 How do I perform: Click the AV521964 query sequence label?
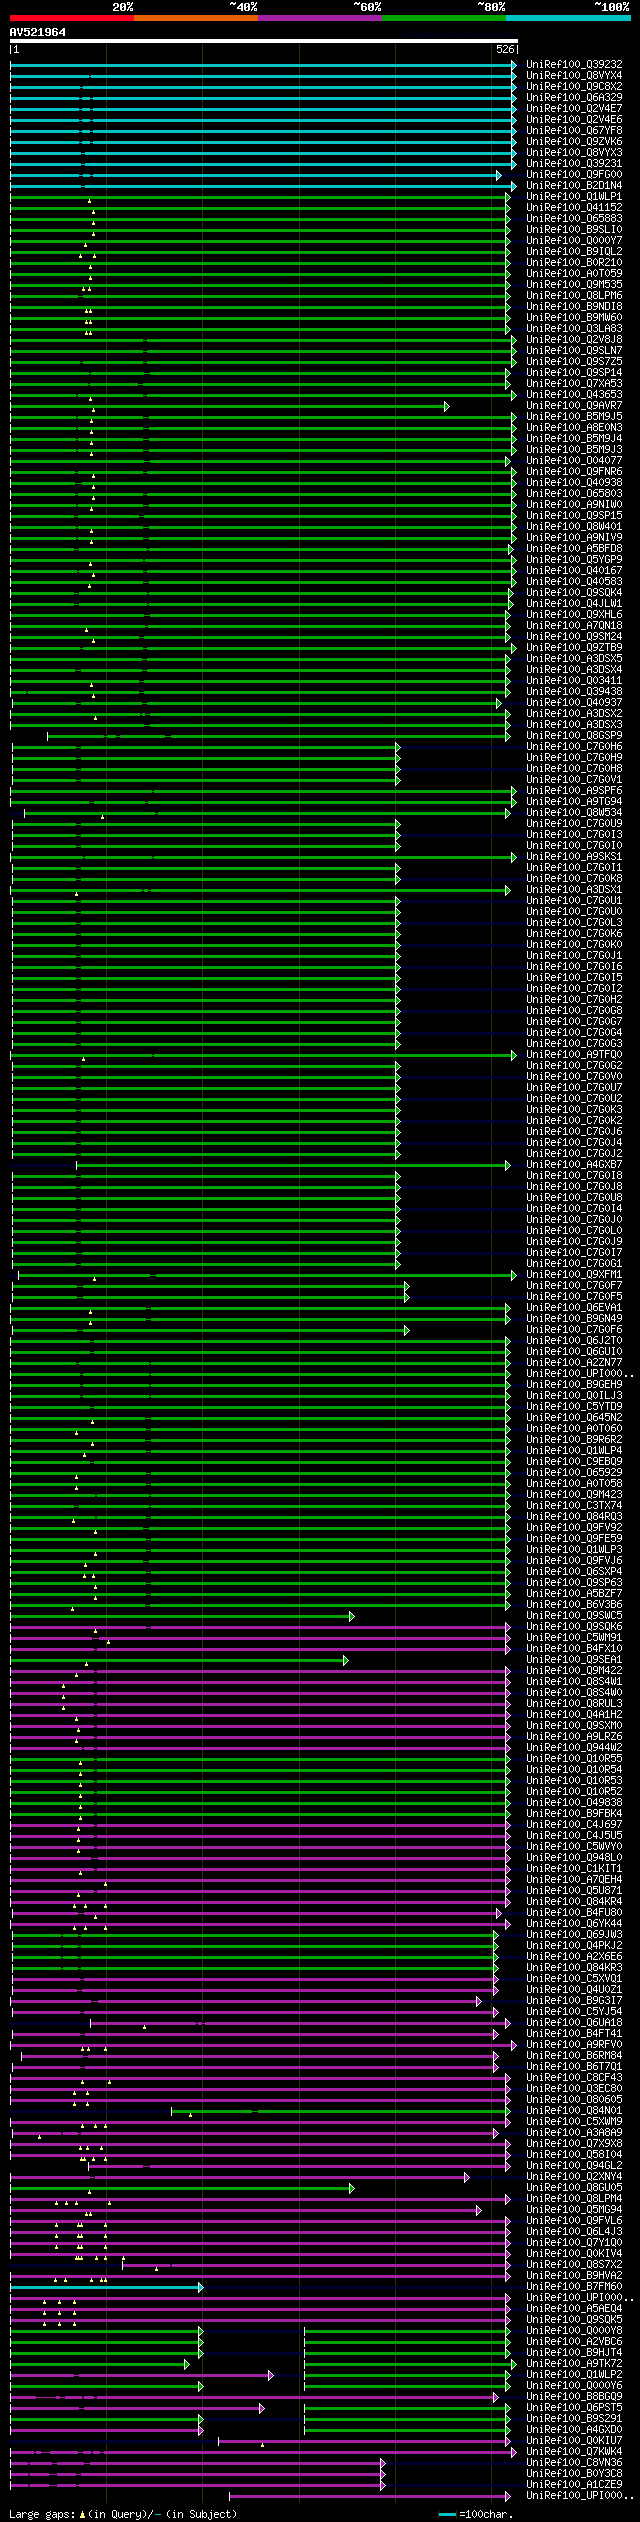click(38, 32)
